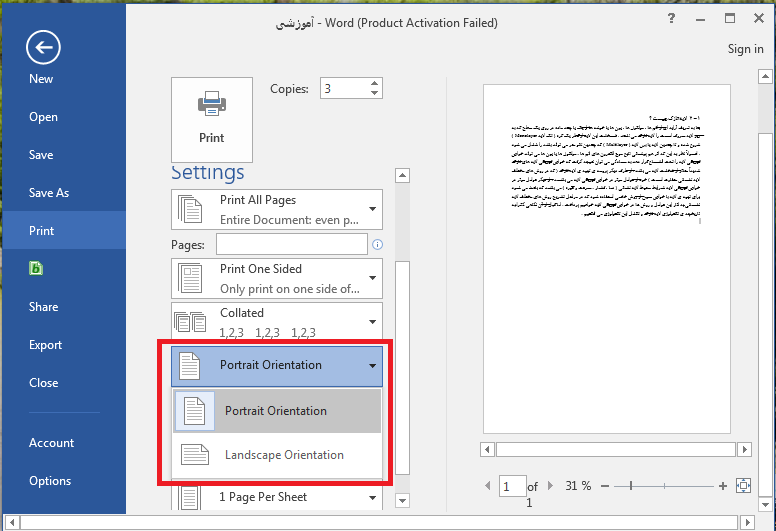Click settings panel scroll down arrow
Screen dimensions: 776x531
pyautogui.click(x=402, y=500)
